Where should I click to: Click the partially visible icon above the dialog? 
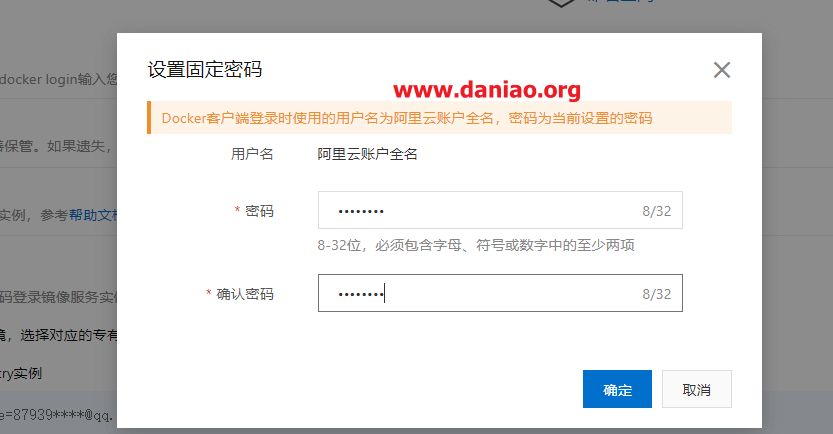pyautogui.click(x=561, y=3)
